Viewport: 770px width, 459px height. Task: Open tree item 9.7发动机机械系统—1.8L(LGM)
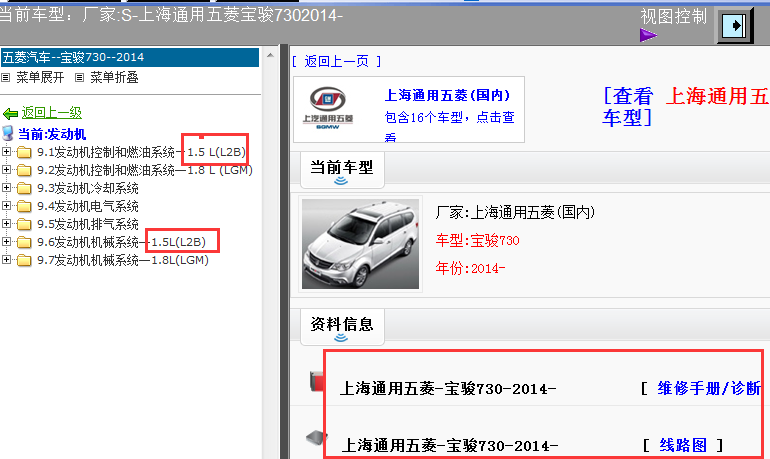pos(123,260)
